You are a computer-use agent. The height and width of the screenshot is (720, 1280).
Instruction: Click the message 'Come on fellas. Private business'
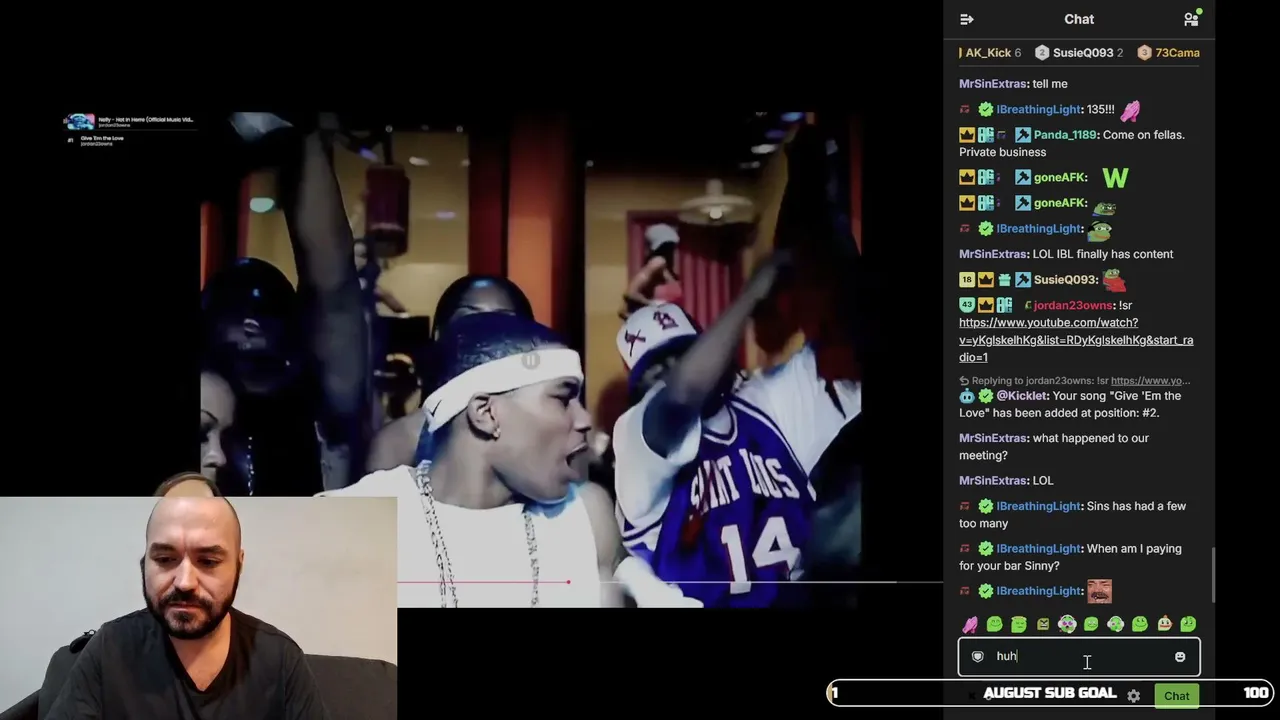point(1072,144)
